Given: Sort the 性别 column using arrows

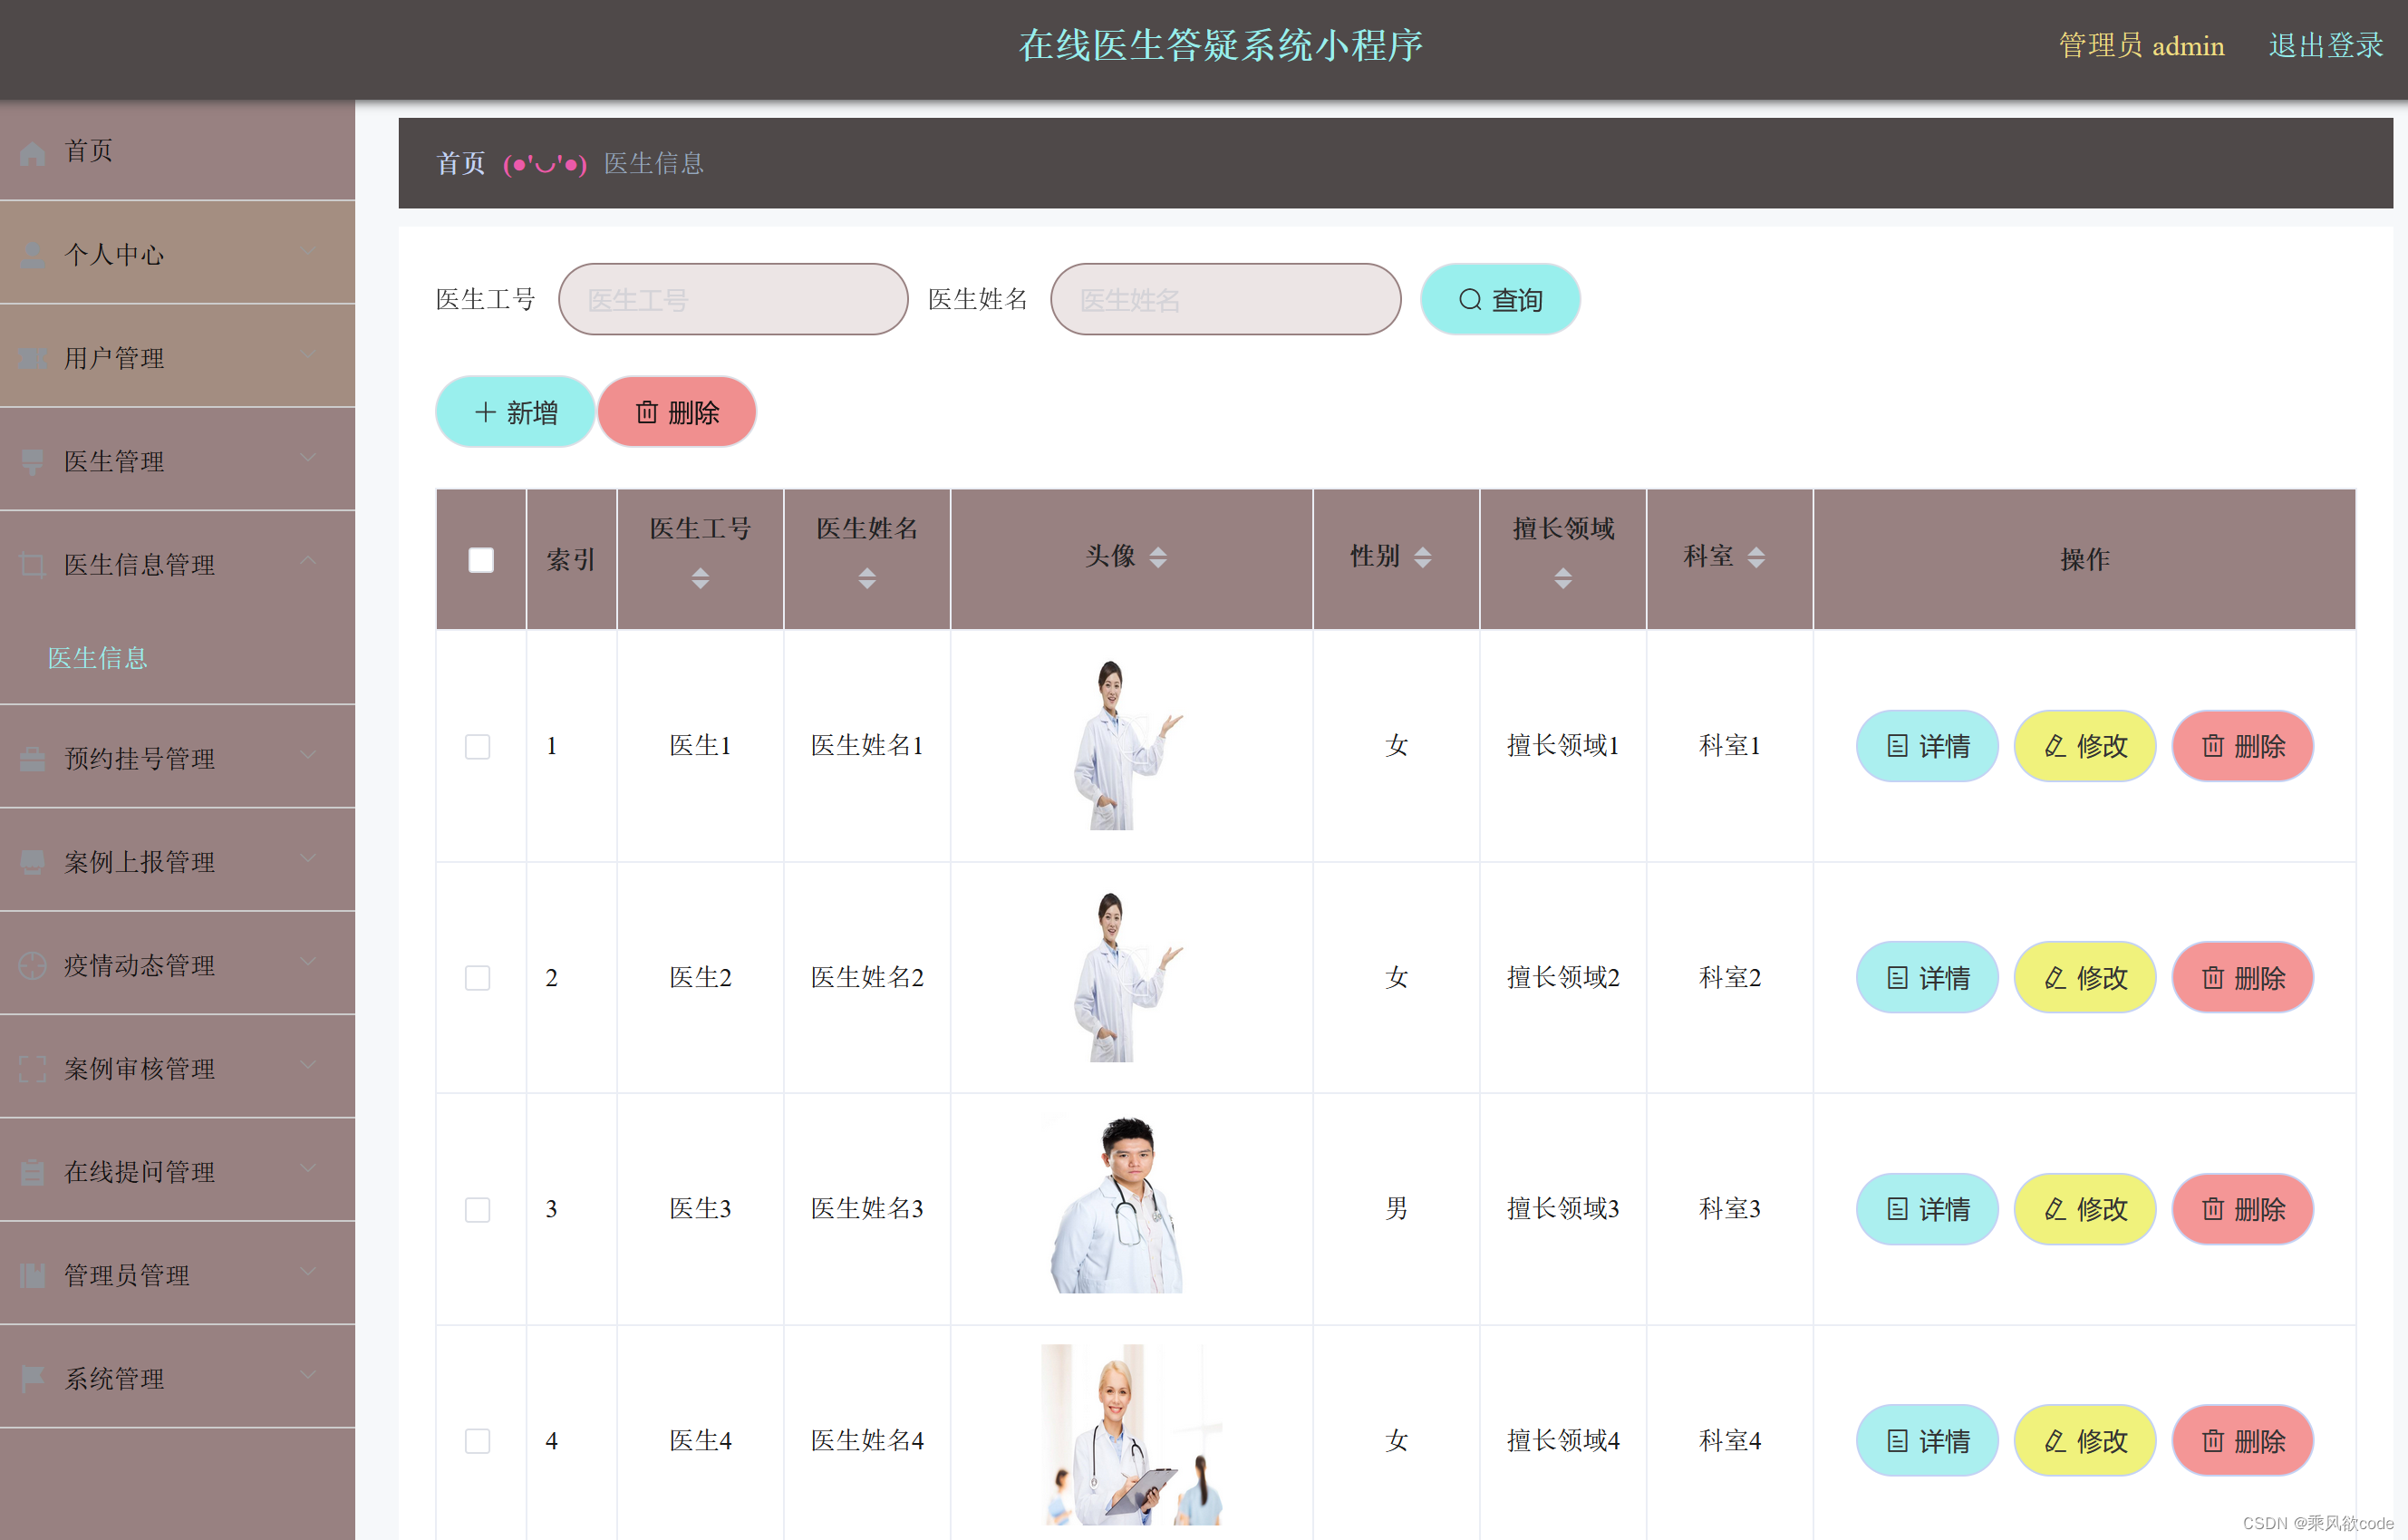Looking at the screenshot, I should (1422, 557).
